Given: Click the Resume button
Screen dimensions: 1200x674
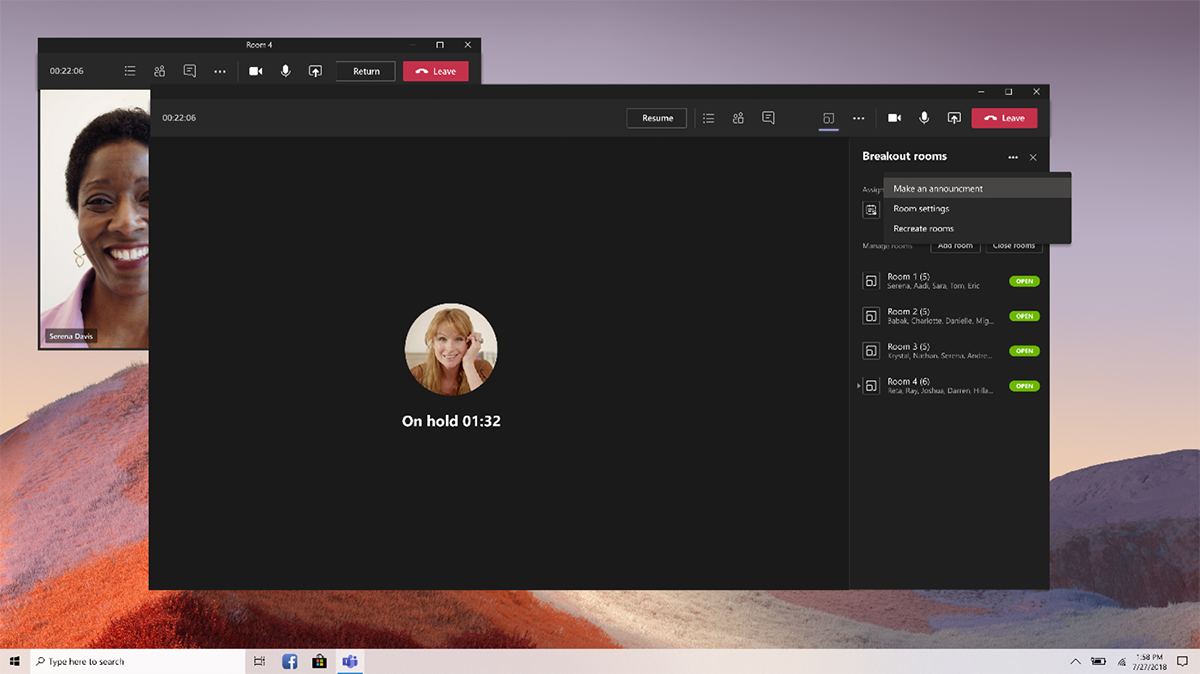Looking at the screenshot, I should 657,118.
